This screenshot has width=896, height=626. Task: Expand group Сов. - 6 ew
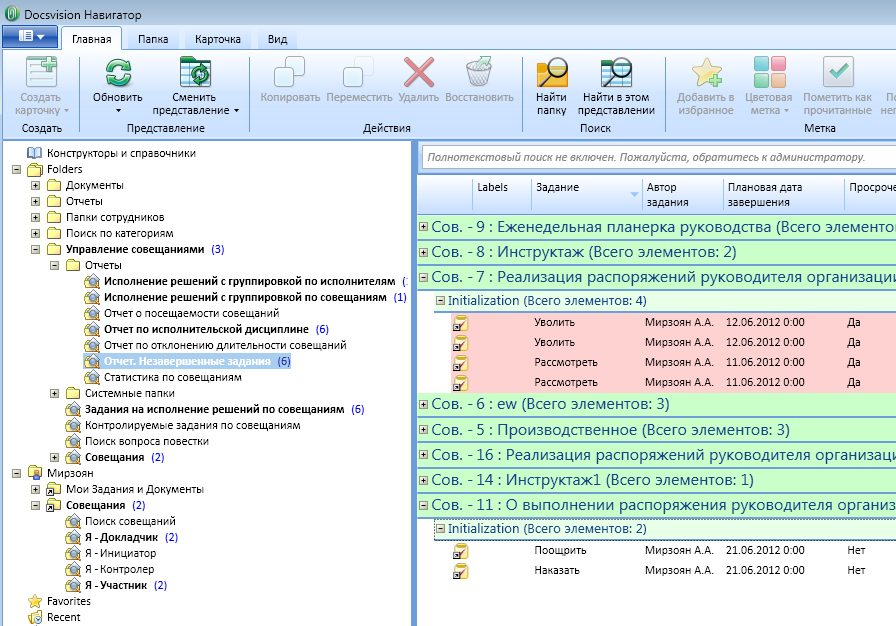[423, 404]
